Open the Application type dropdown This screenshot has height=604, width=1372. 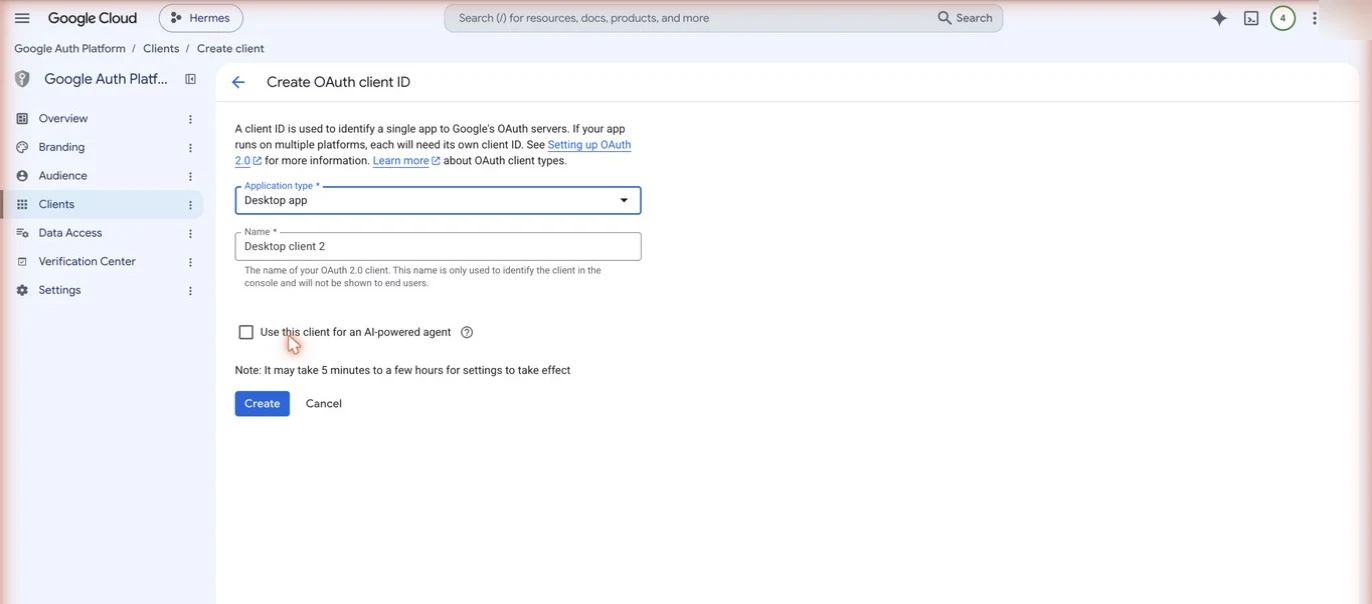(x=438, y=200)
